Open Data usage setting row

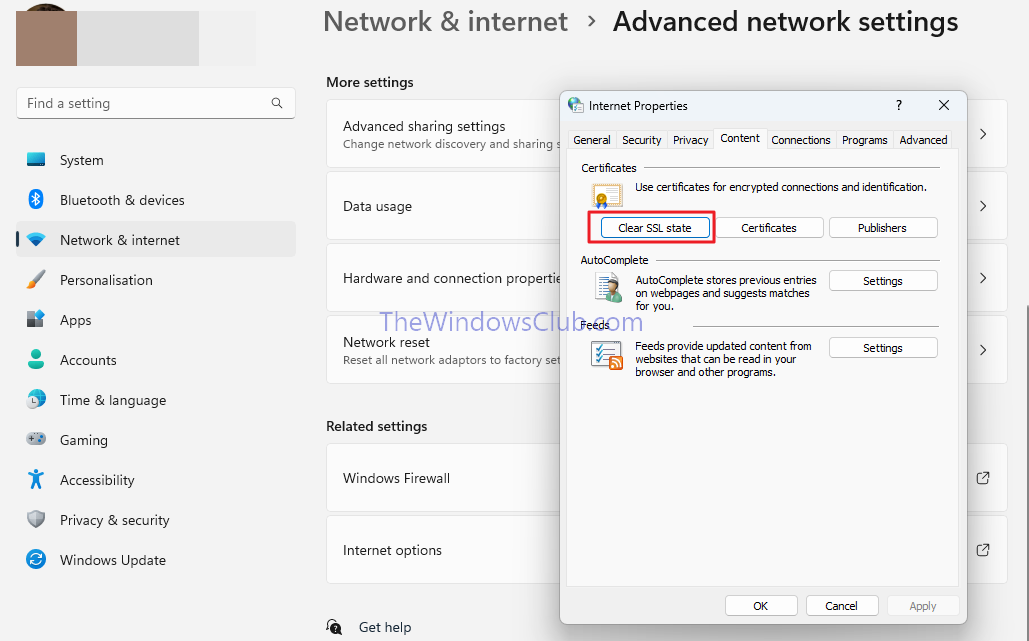(x=666, y=206)
